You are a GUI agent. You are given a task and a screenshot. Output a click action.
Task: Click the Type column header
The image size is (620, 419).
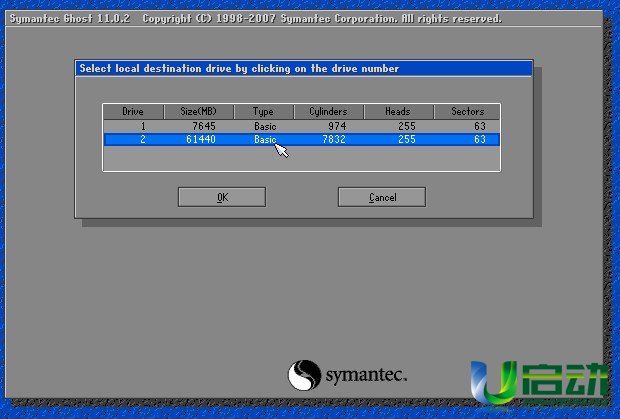(x=264, y=111)
